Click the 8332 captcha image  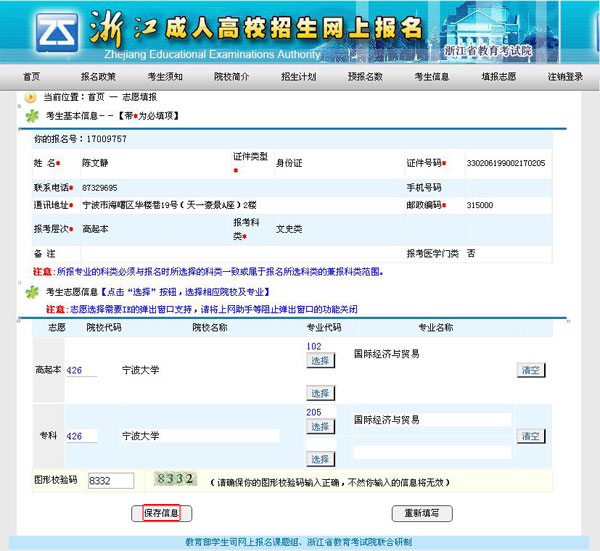pyautogui.click(x=172, y=480)
